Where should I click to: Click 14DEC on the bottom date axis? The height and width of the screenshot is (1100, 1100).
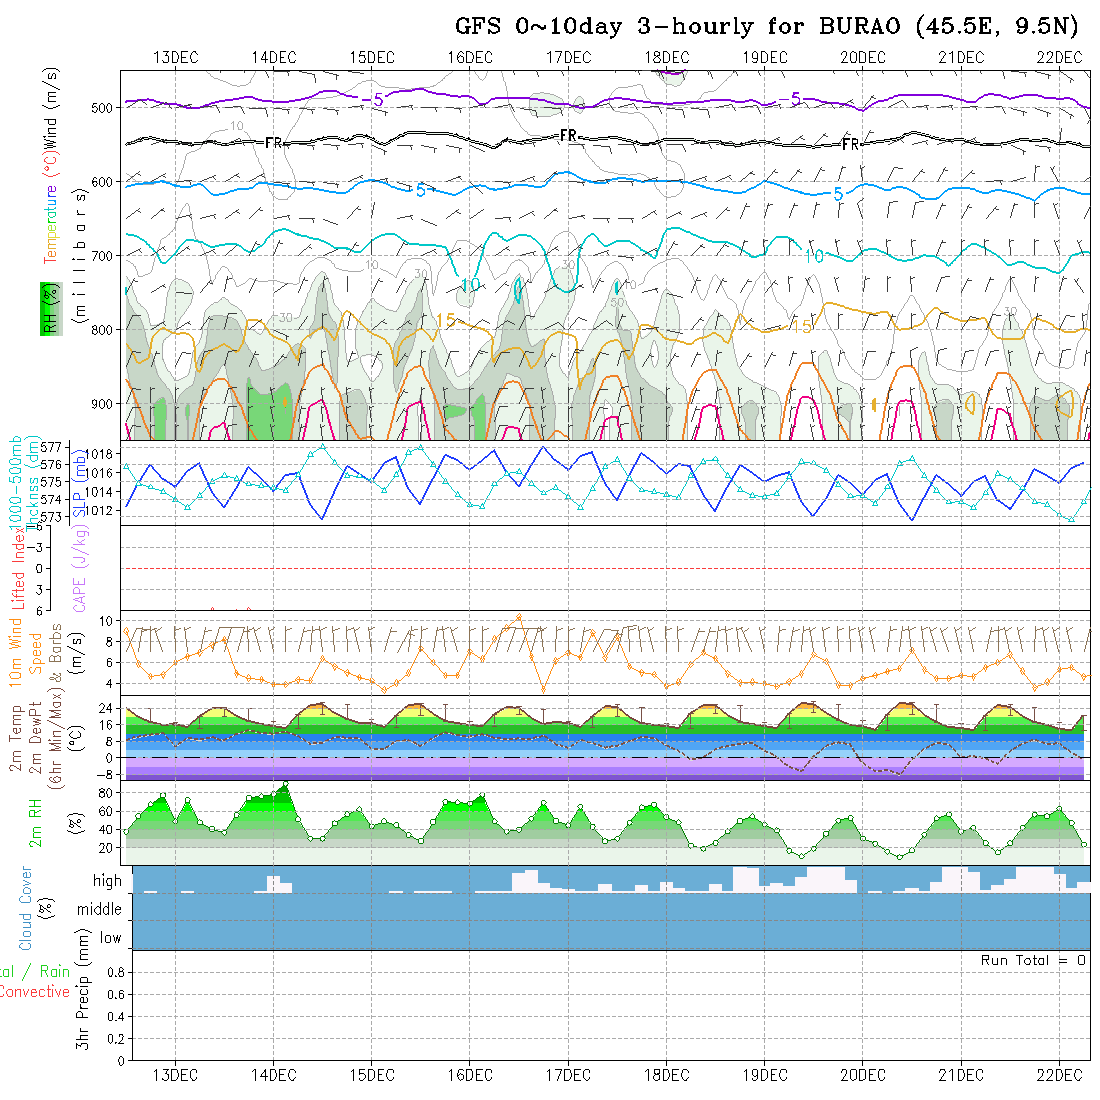[x=273, y=1075]
